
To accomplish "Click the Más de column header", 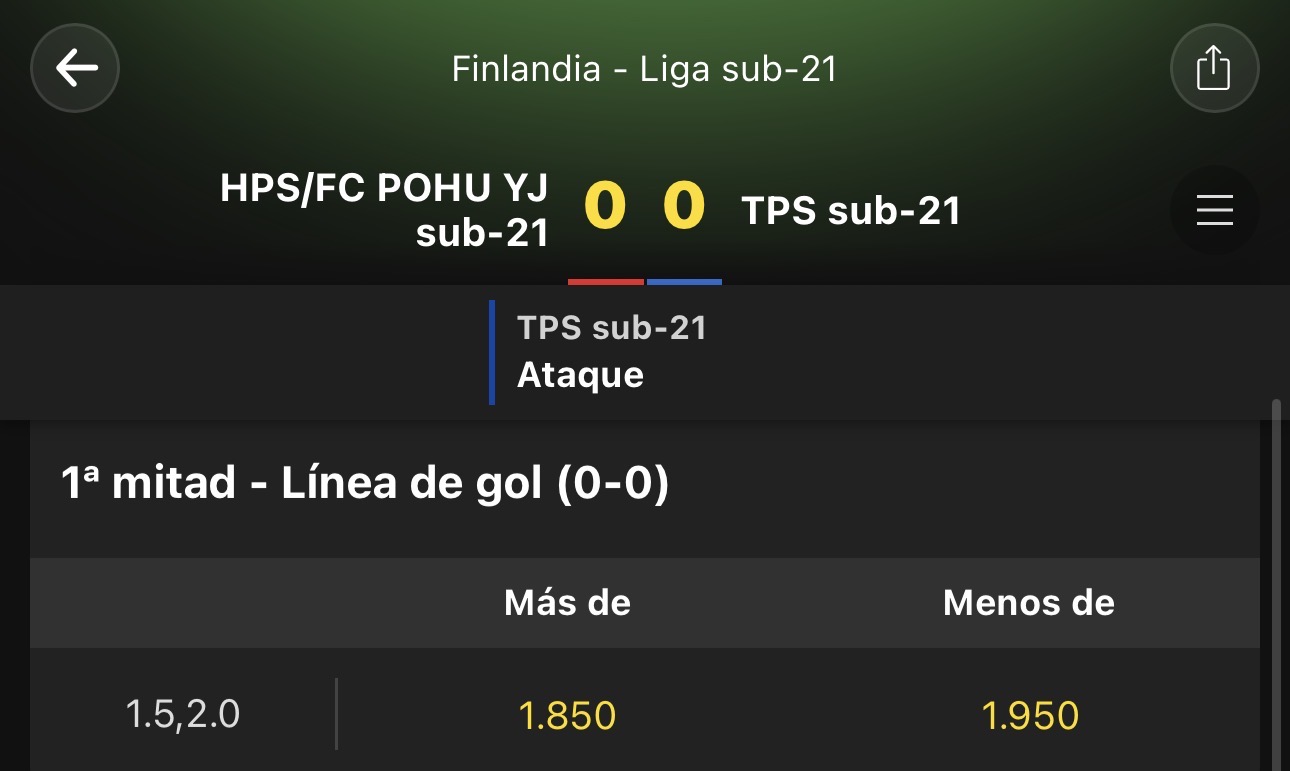I will pos(567,602).
